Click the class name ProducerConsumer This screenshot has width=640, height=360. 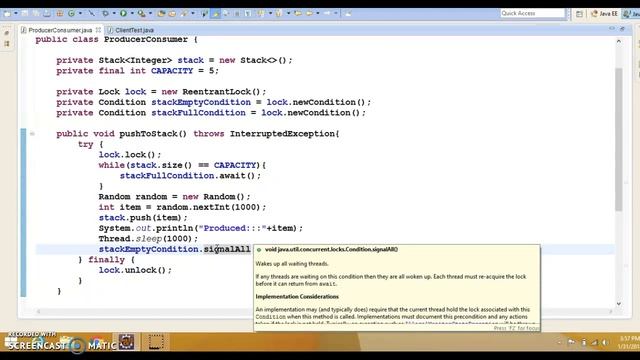coord(146,40)
